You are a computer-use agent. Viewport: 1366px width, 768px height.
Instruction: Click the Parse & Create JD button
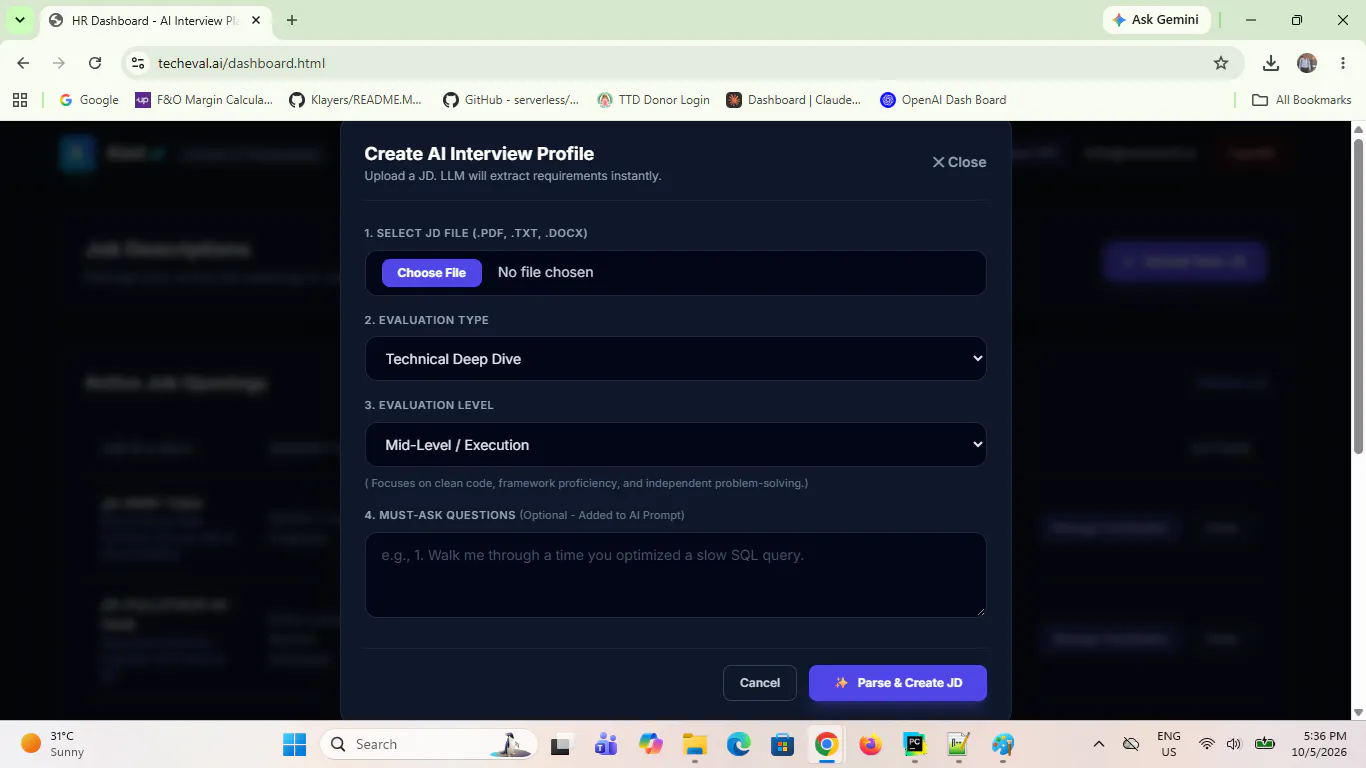click(x=898, y=683)
